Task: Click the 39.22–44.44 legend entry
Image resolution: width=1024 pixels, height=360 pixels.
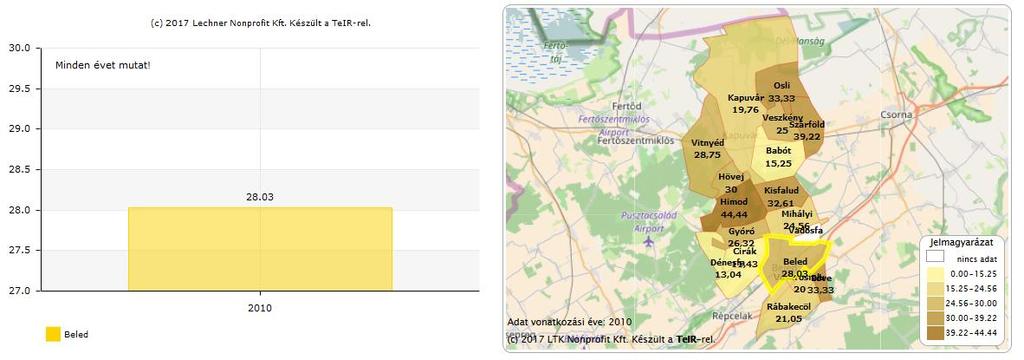Action: click(x=961, y=333)
